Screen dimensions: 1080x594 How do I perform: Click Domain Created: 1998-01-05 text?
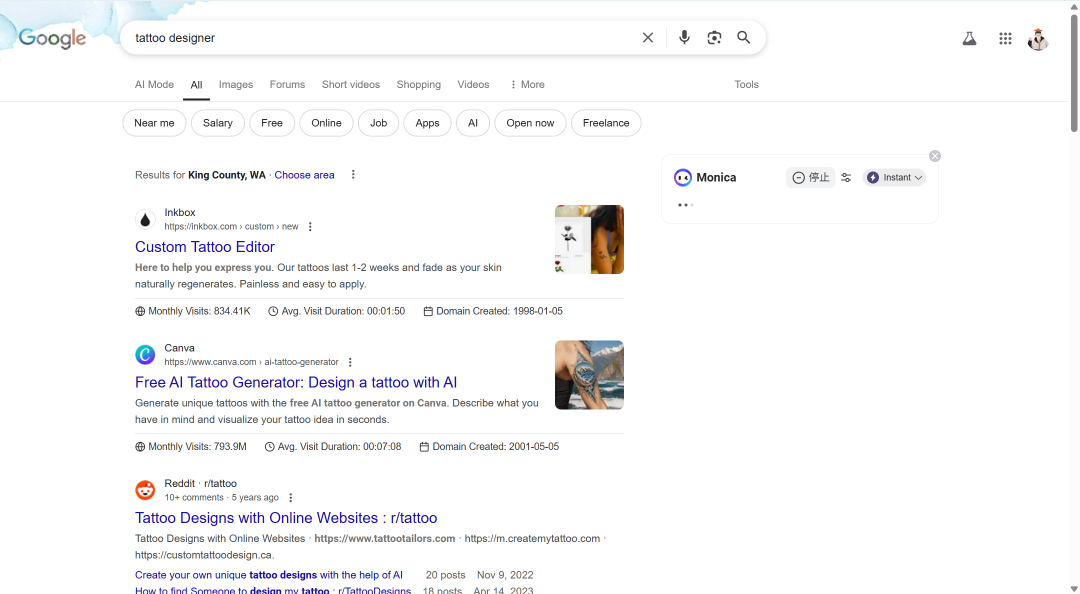pyautogui.click(x=493, y=311)
